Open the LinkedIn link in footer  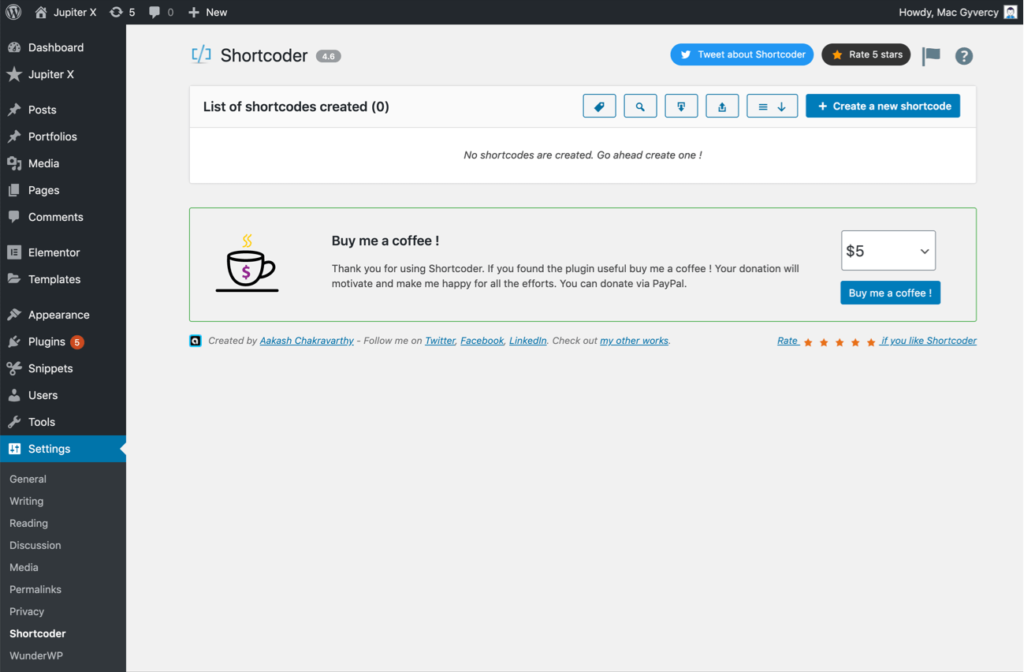pyautogui.click(x=528, y=340)
